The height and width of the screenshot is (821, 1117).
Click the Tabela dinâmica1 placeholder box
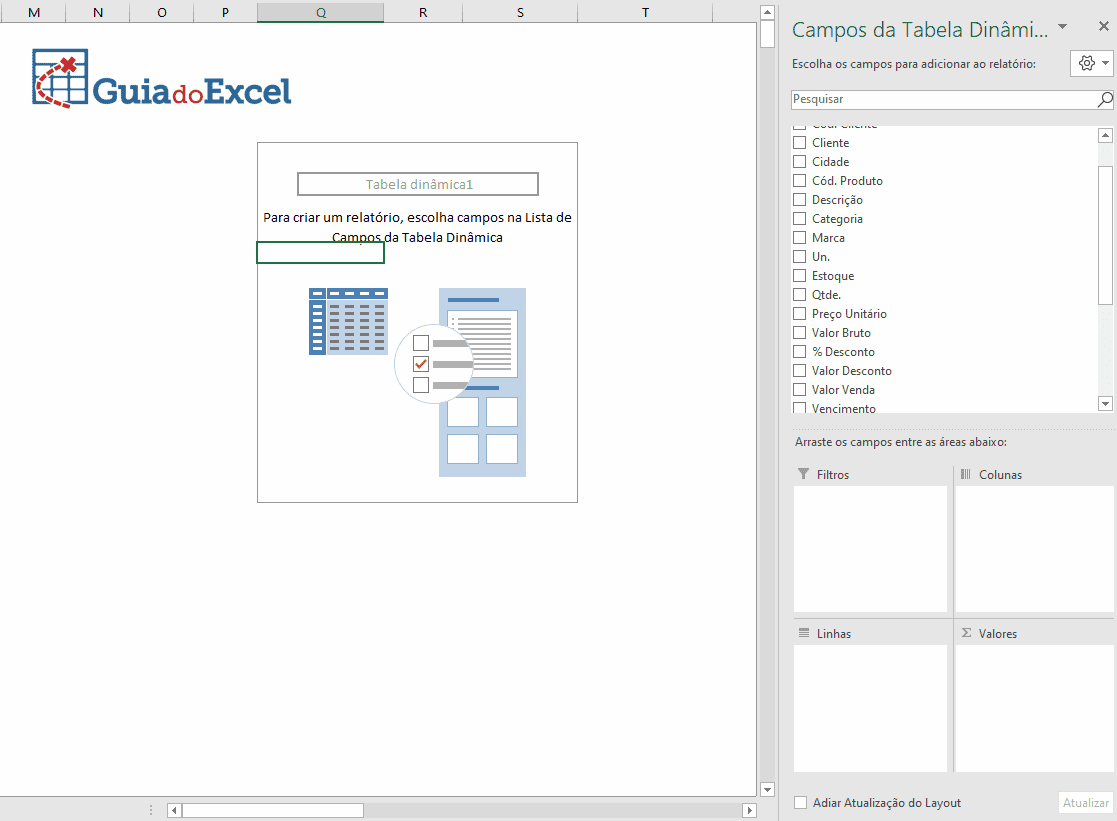[x=418, y=184]
